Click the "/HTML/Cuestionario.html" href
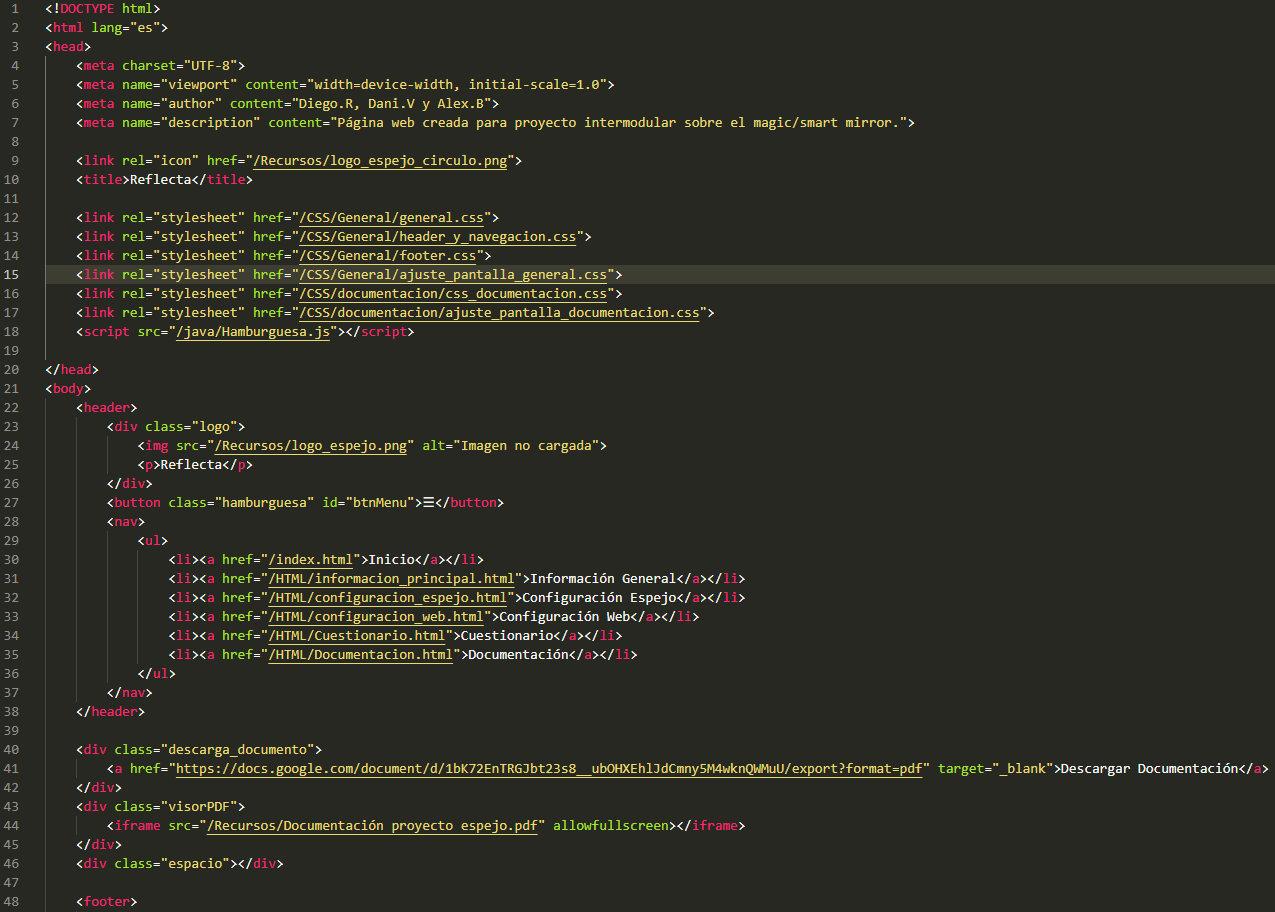1275x912 pixels. pos(356,635)
